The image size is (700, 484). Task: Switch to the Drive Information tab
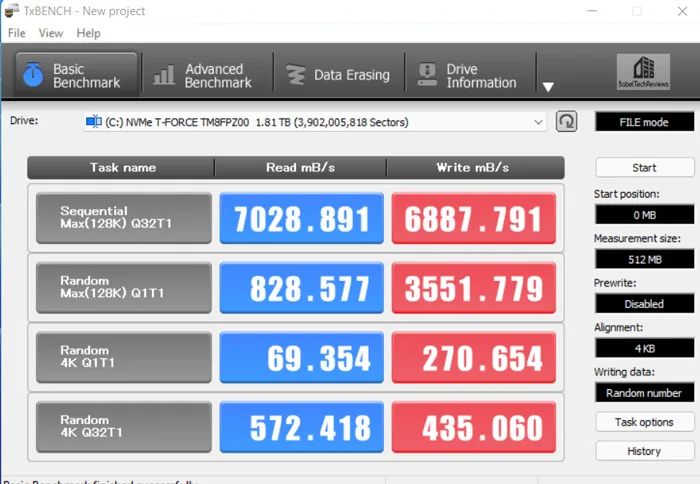click(x=471, y=75)
